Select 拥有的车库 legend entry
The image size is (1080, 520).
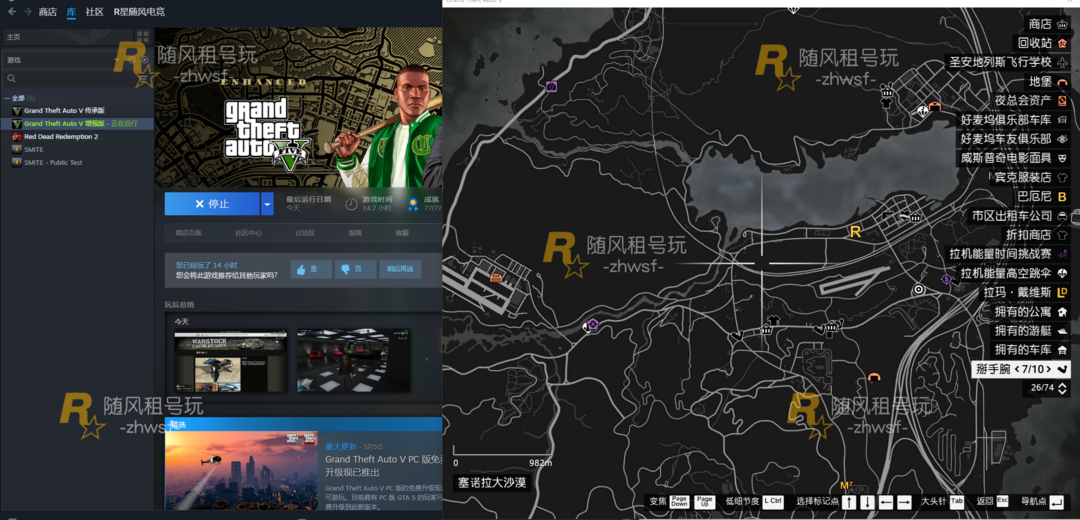[1030, 350]
